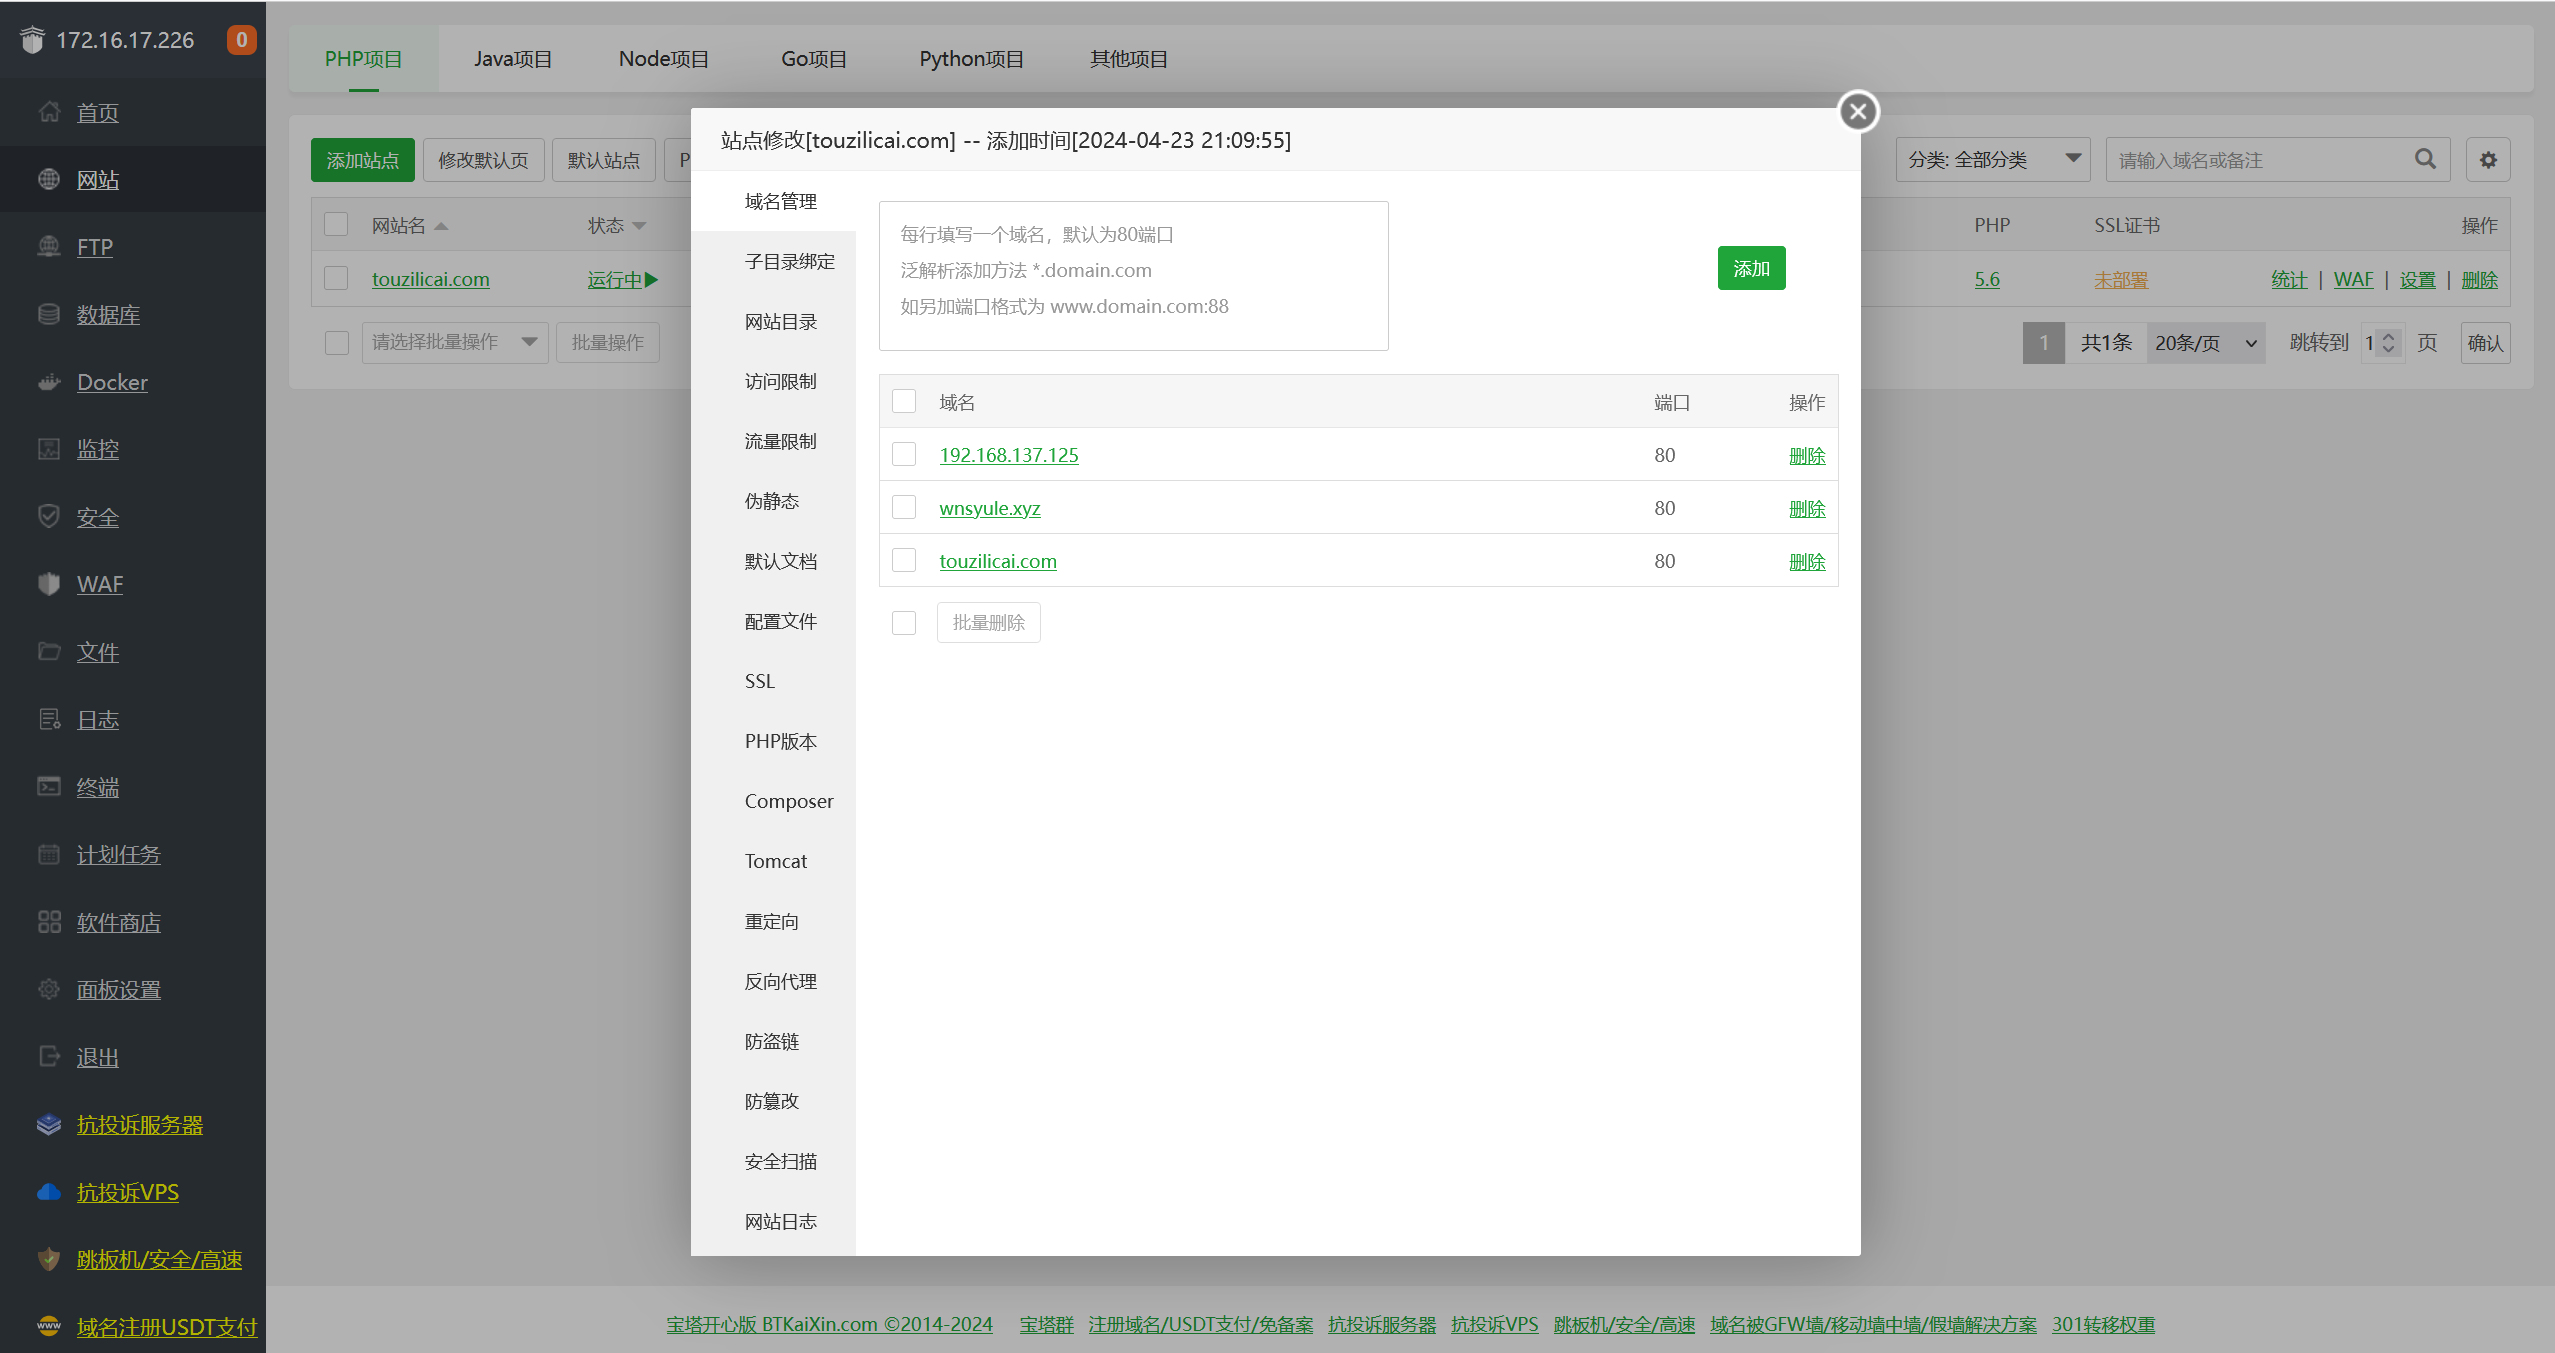The width and height of the screenshot is (2555, 1353).
Task: Open the gear settings icon button
Action: tap(2488, 160)
